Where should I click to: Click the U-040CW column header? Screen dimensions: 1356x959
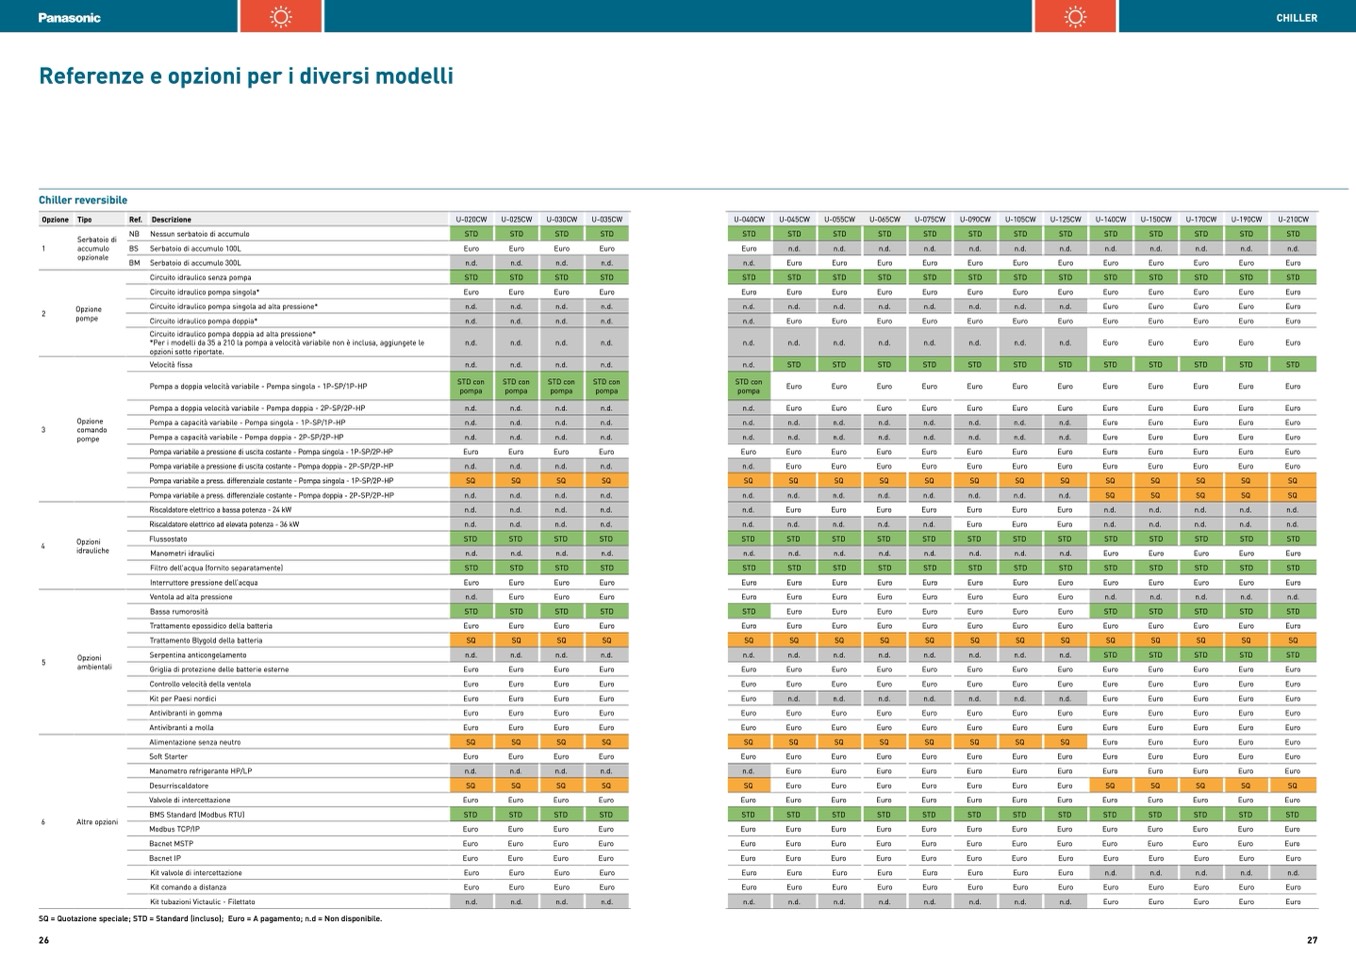point(748,219)
